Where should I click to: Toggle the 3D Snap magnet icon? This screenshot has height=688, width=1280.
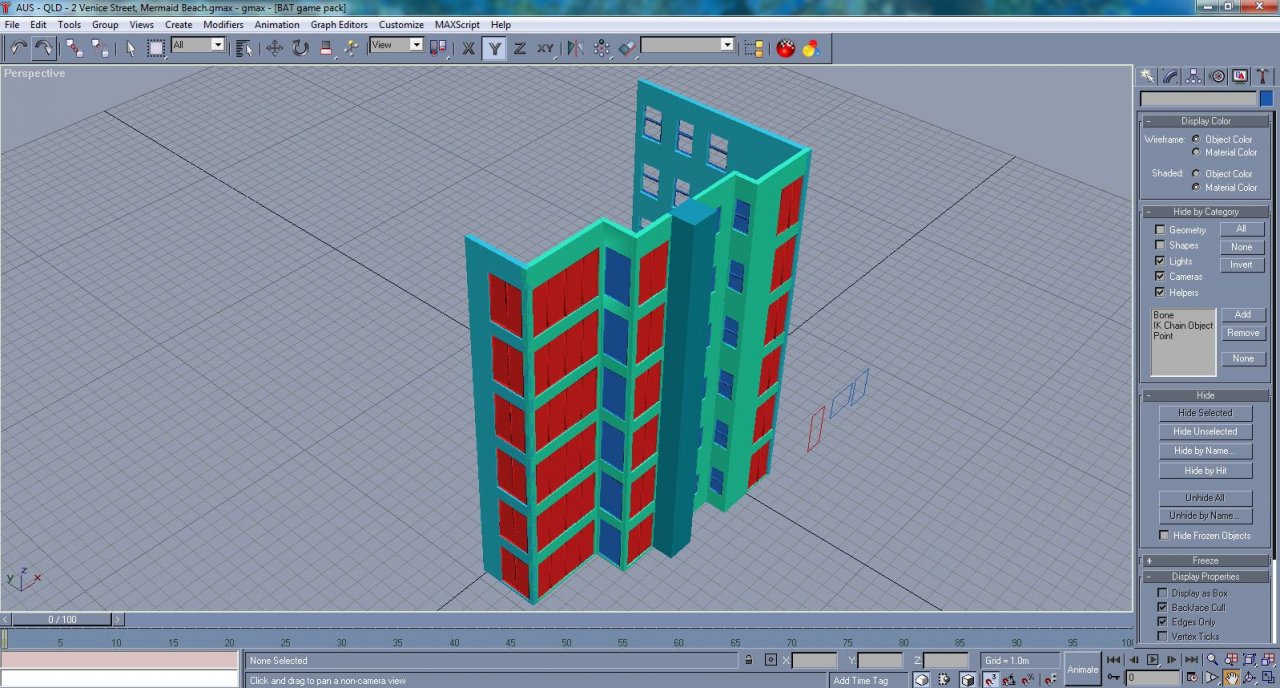tap(989, 680)
